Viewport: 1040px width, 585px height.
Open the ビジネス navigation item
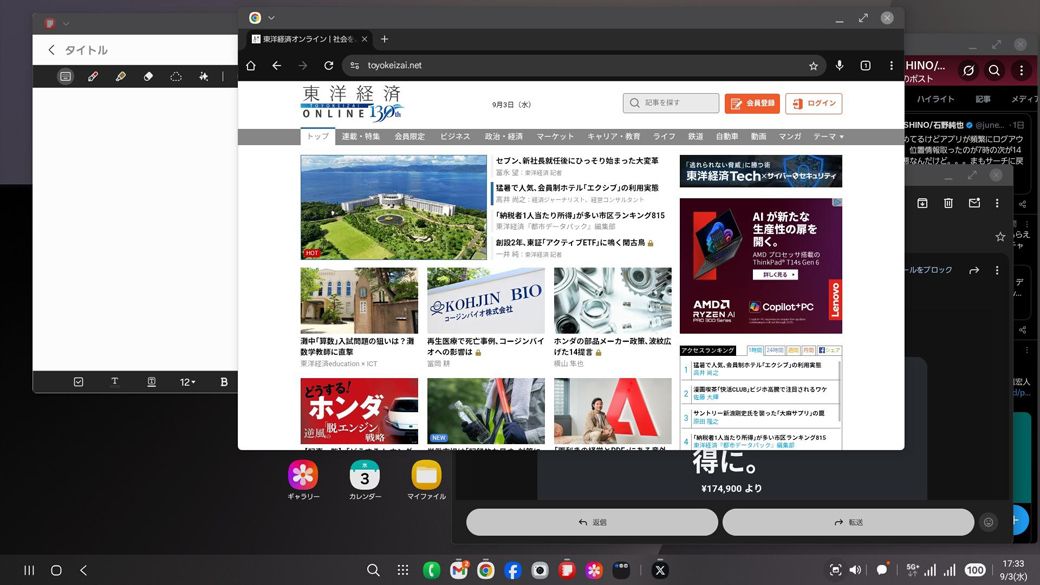(455, 136)
